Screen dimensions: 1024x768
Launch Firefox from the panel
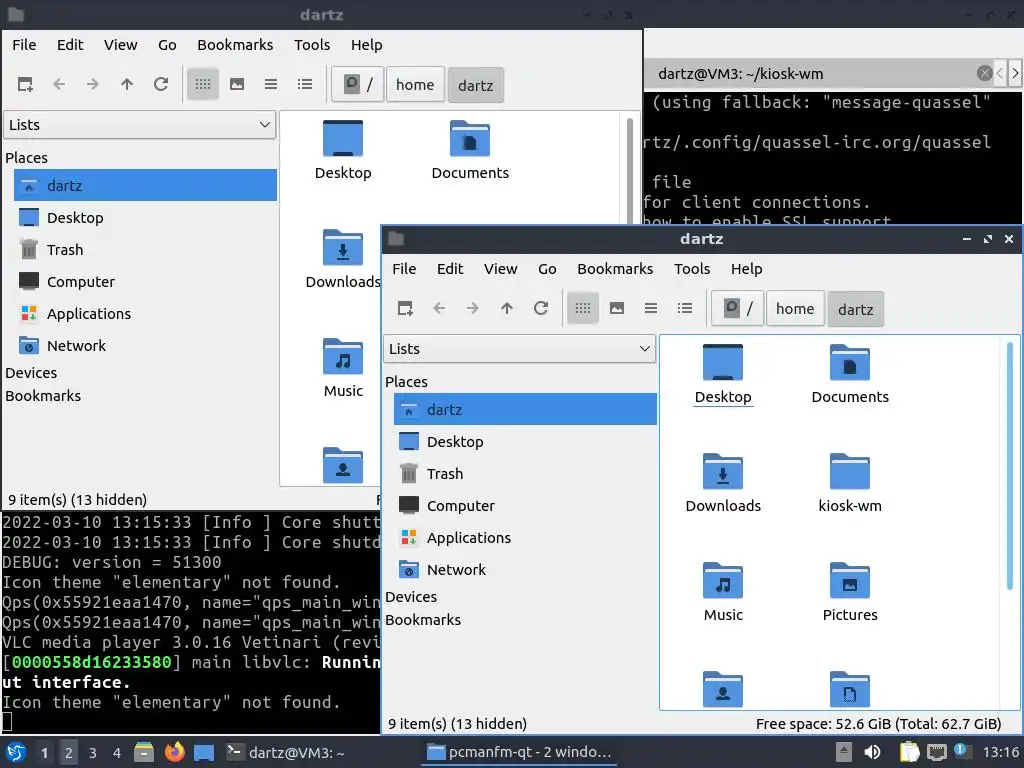[174, 752]
